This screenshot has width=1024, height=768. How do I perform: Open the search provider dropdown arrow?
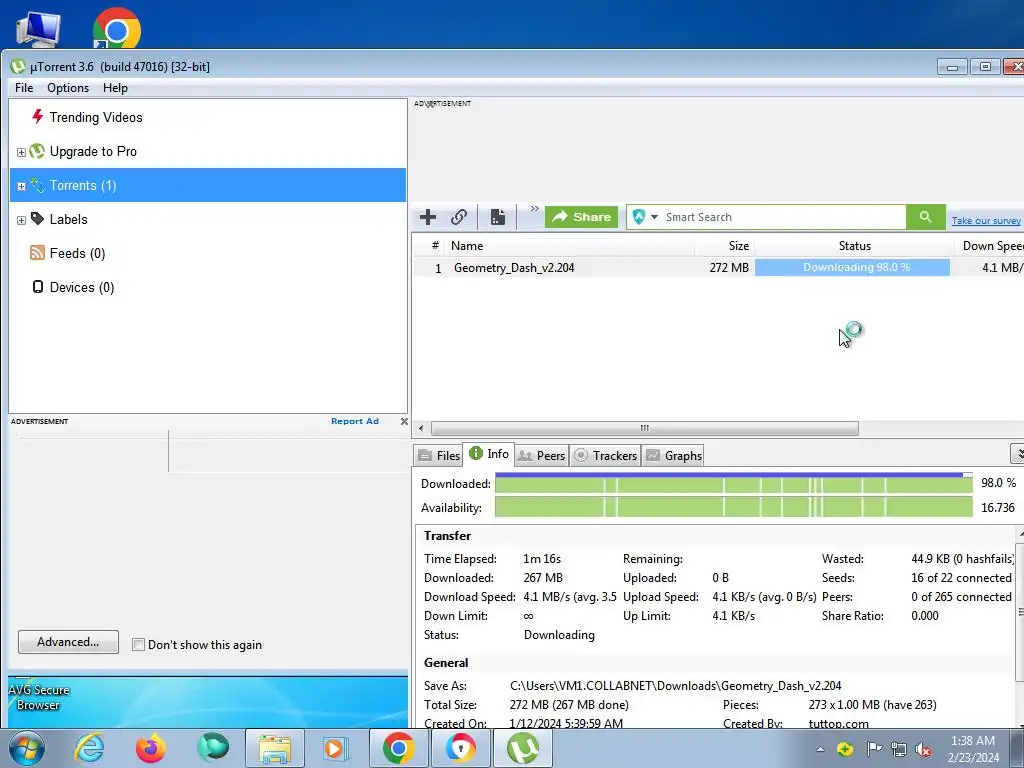(x=654, y=217)
